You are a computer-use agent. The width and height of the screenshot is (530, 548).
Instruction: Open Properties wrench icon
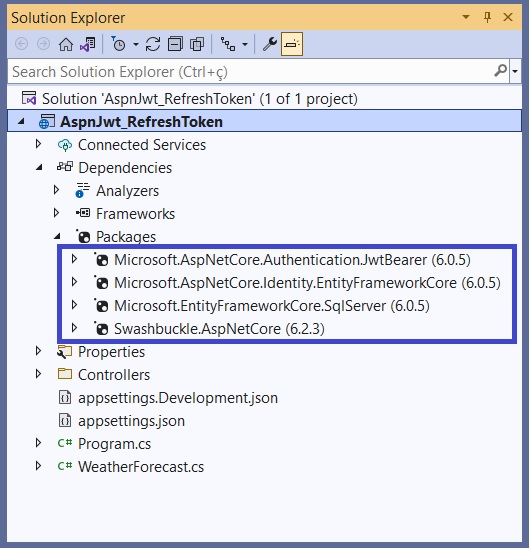click(x=270, y=44)
